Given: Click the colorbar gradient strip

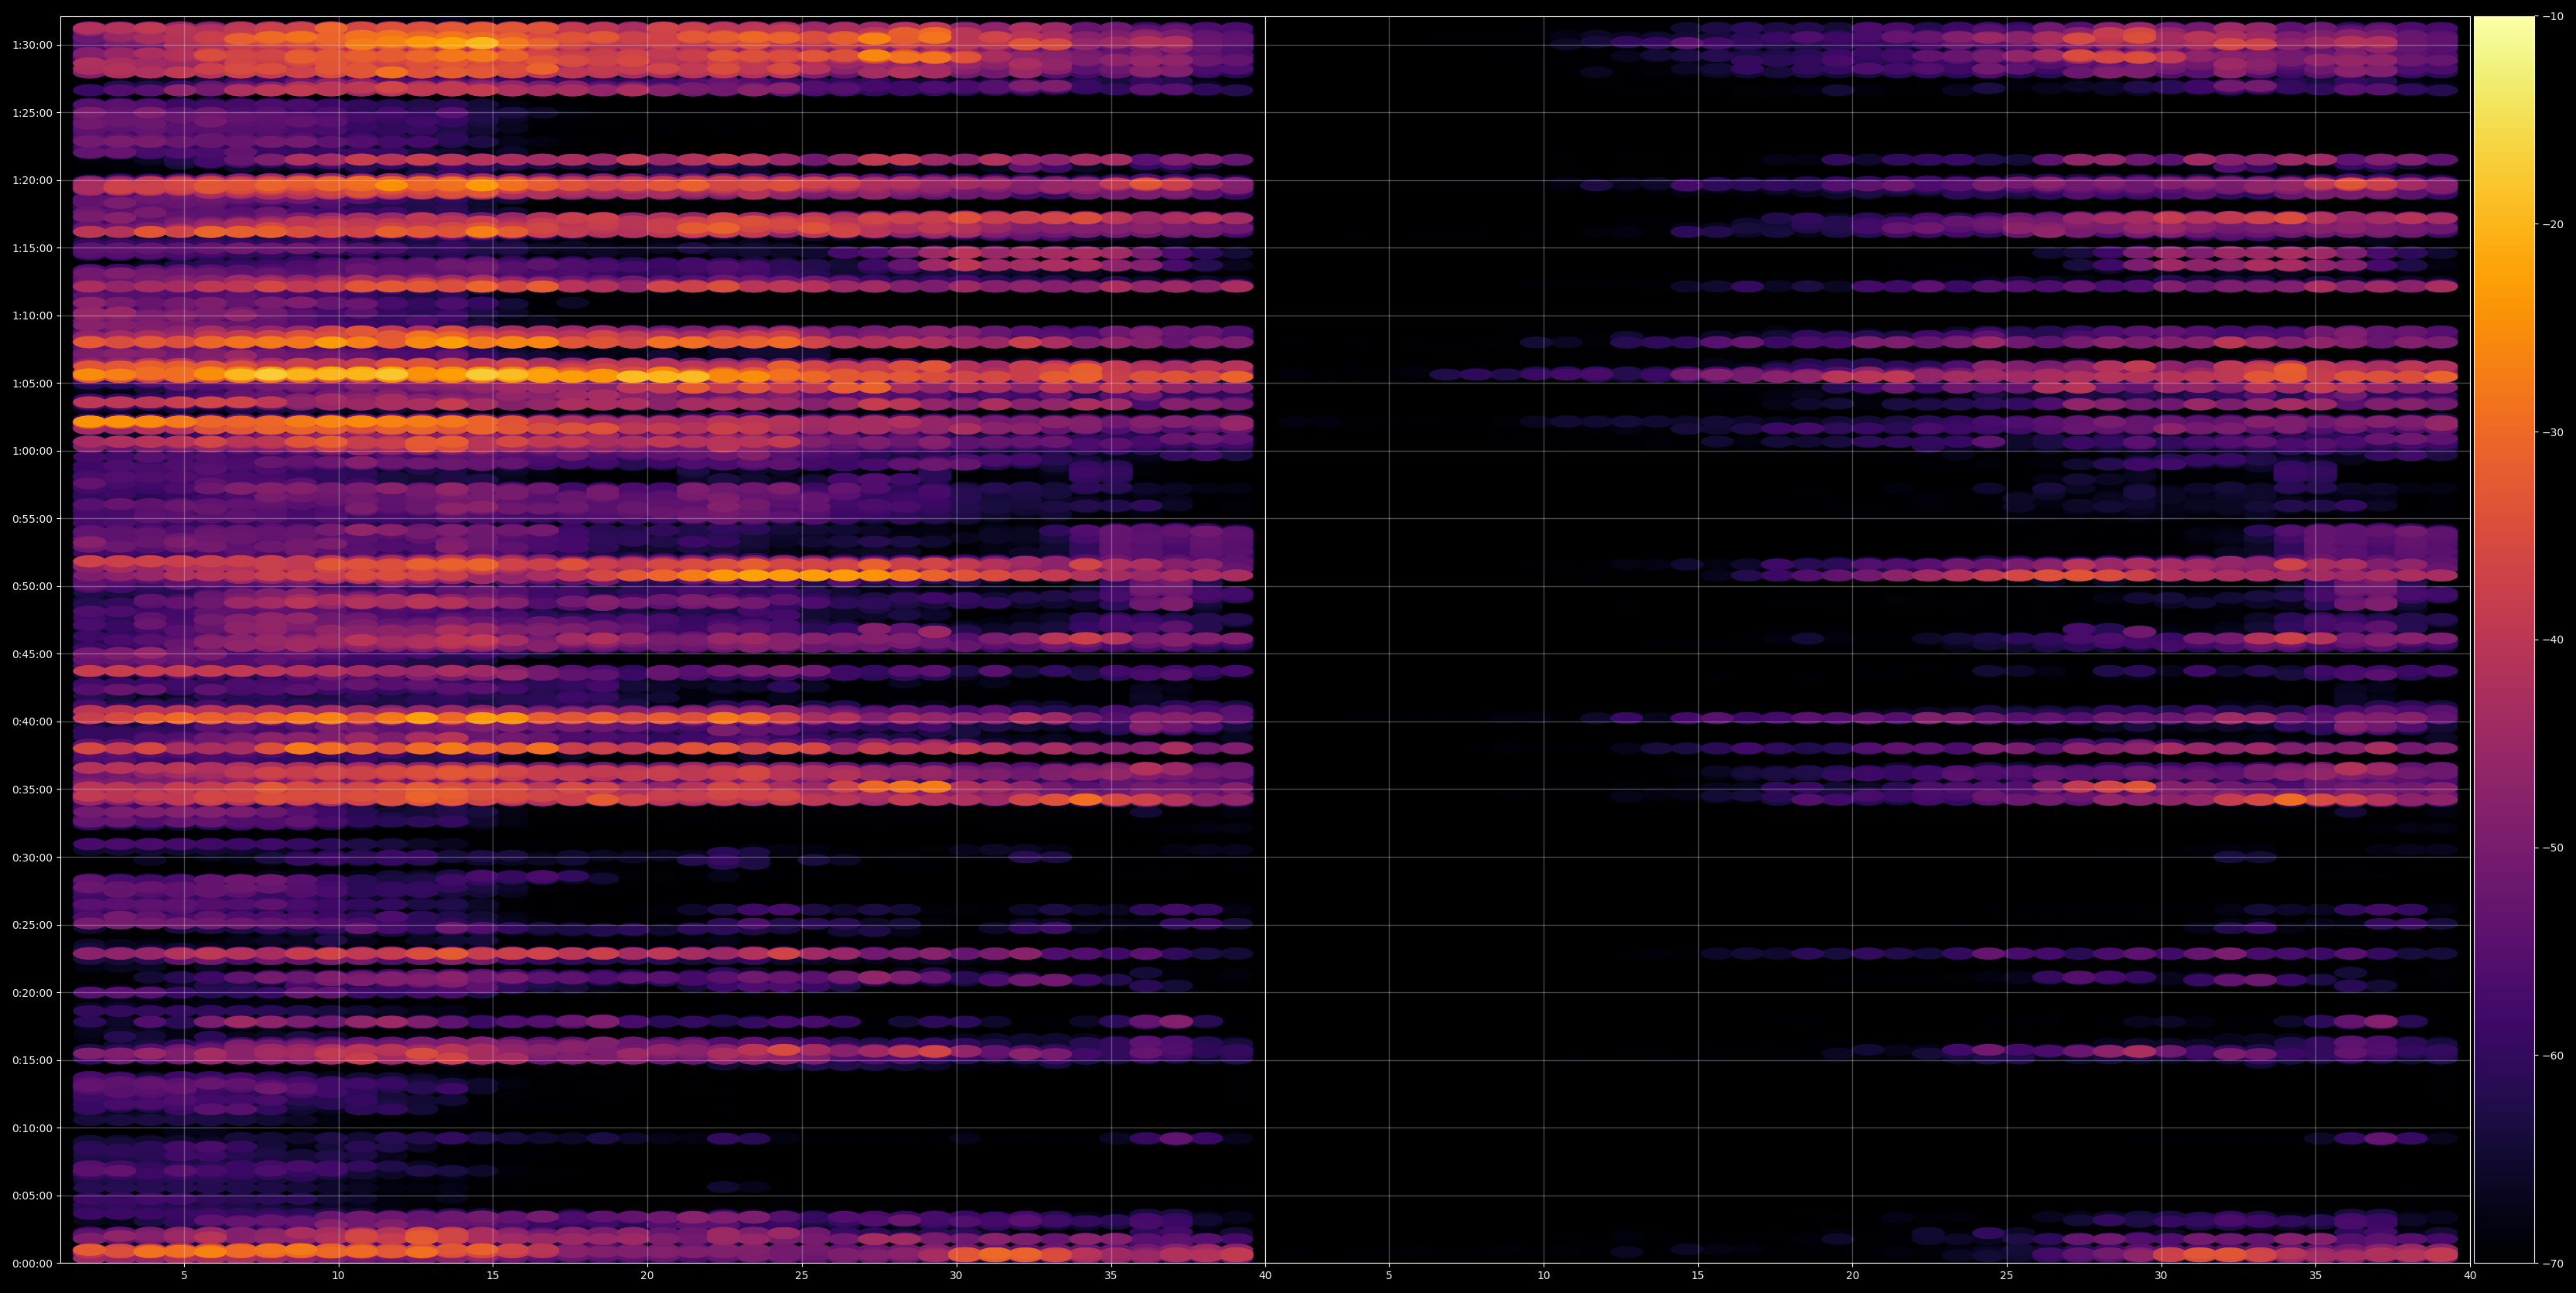Looking at the screenshot, I should point(2504,640).
